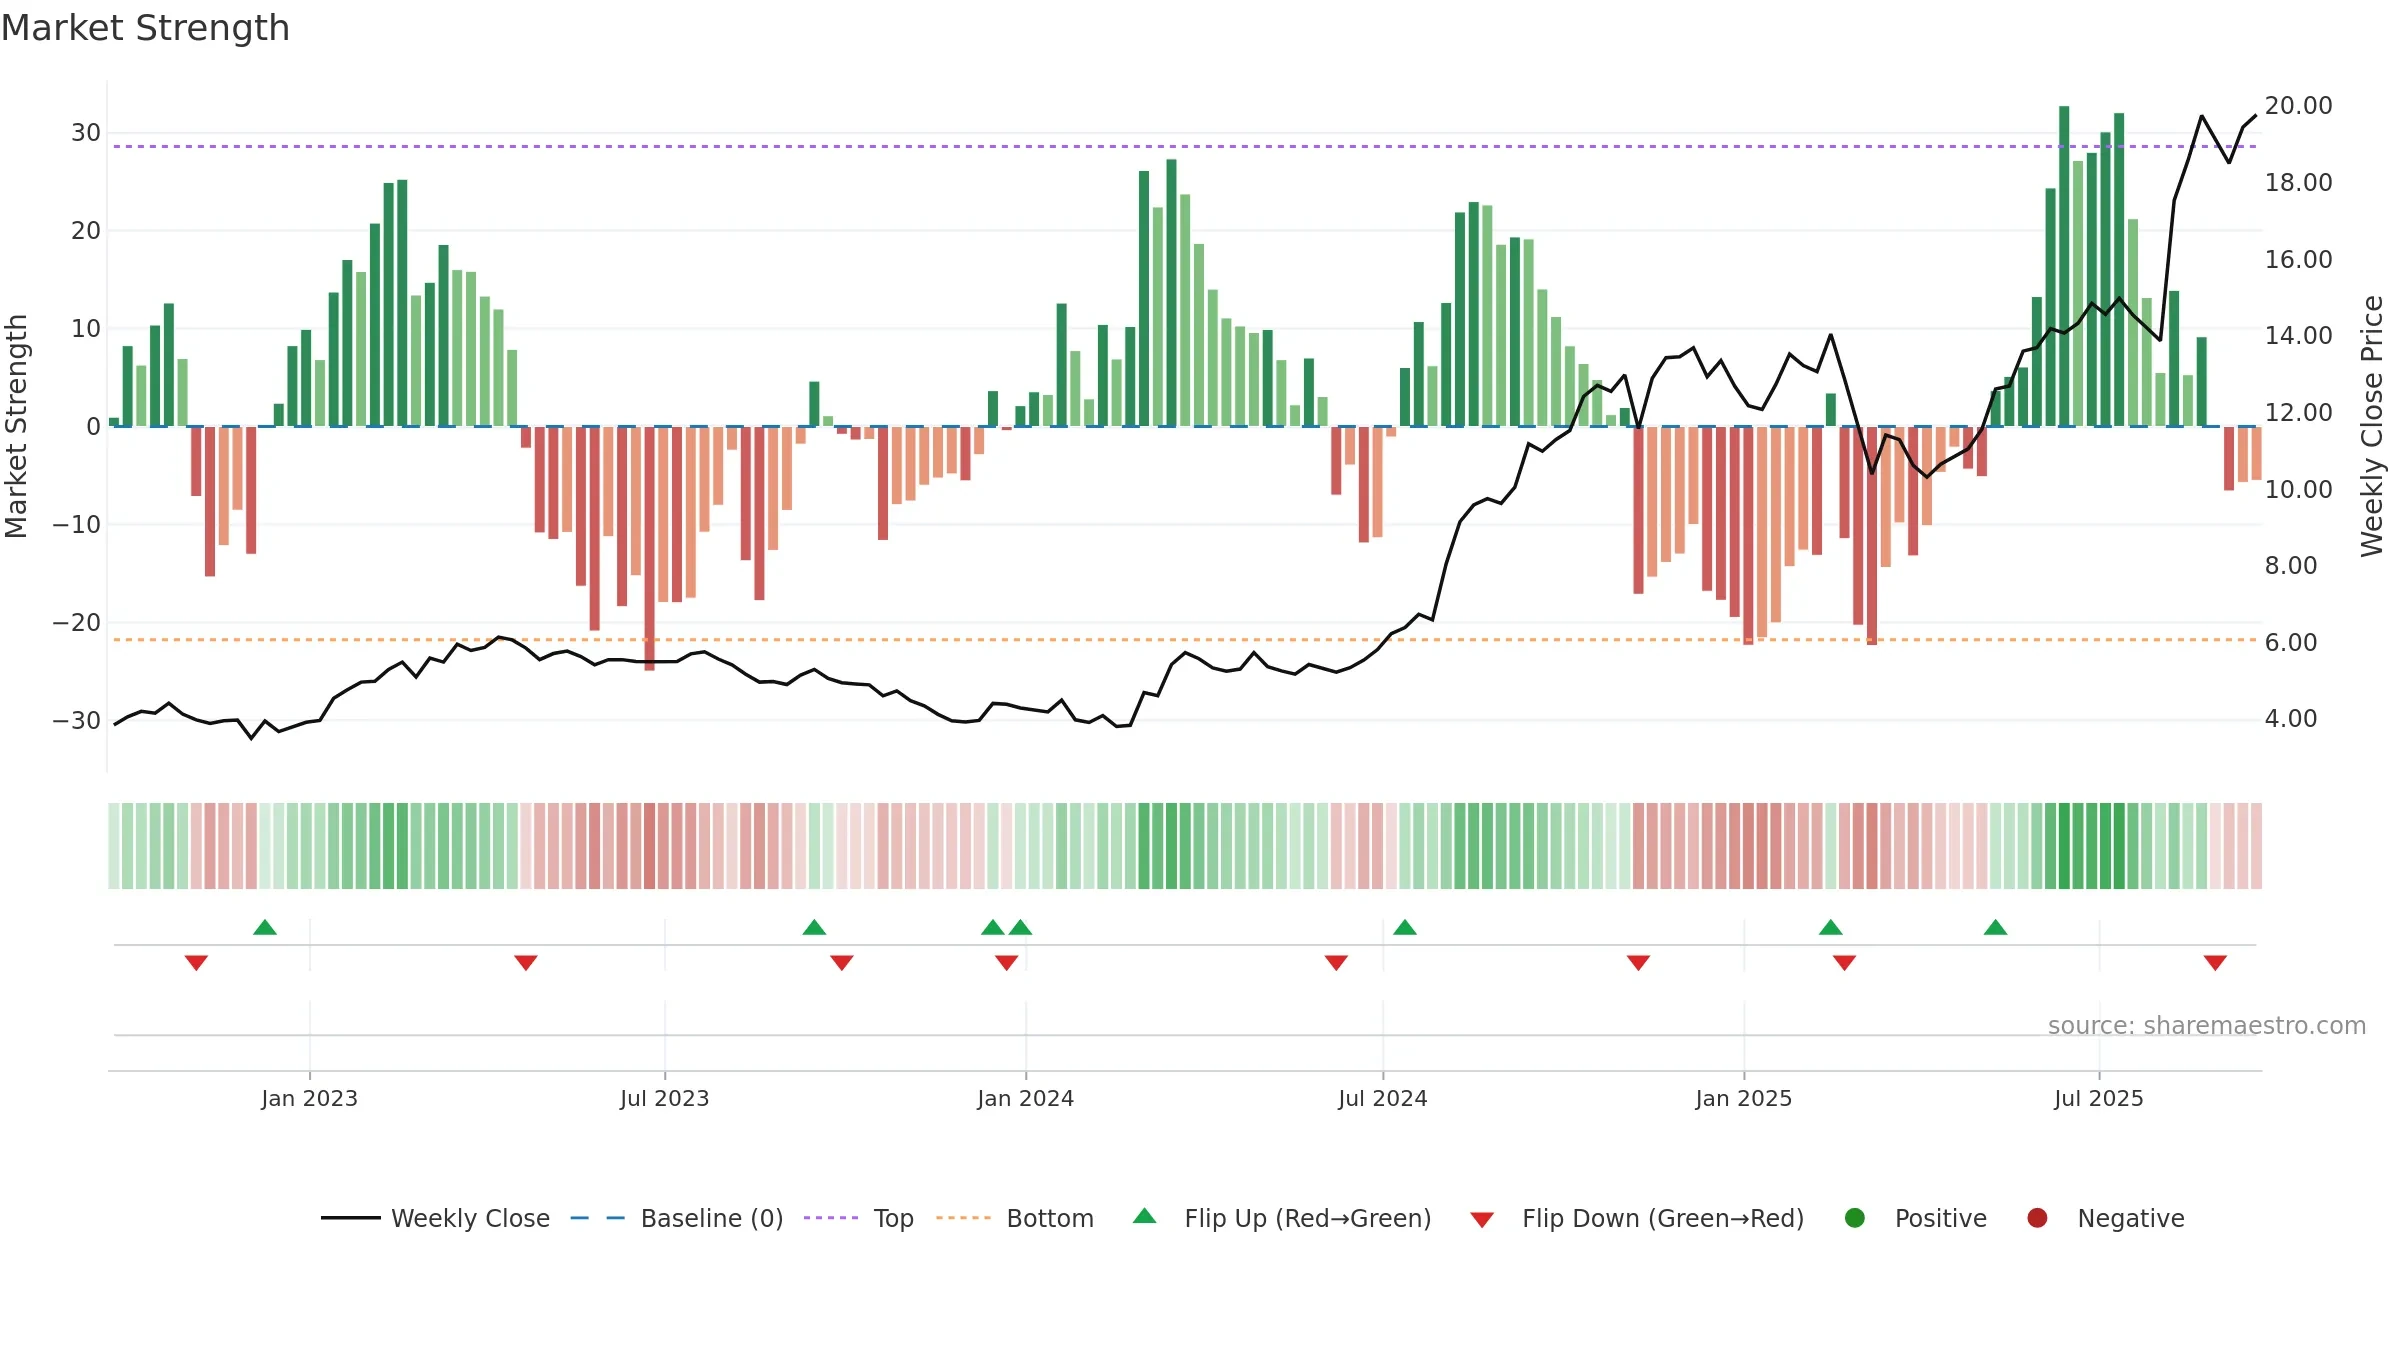Image resolution: width=2400 pixels, height=1350 pixels.
Task: Click the deepest red bar in mid 2023
Action: (649, 548)
